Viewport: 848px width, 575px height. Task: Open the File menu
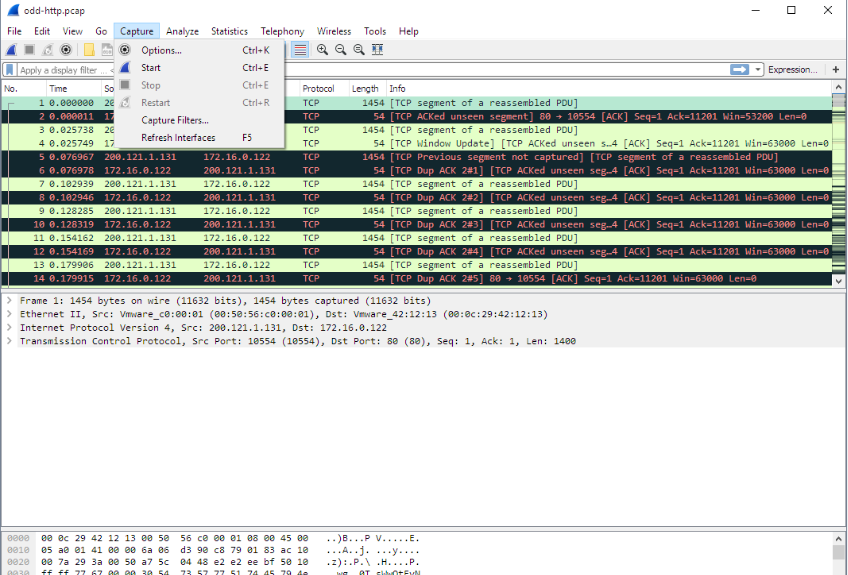(x=14, y=31)
